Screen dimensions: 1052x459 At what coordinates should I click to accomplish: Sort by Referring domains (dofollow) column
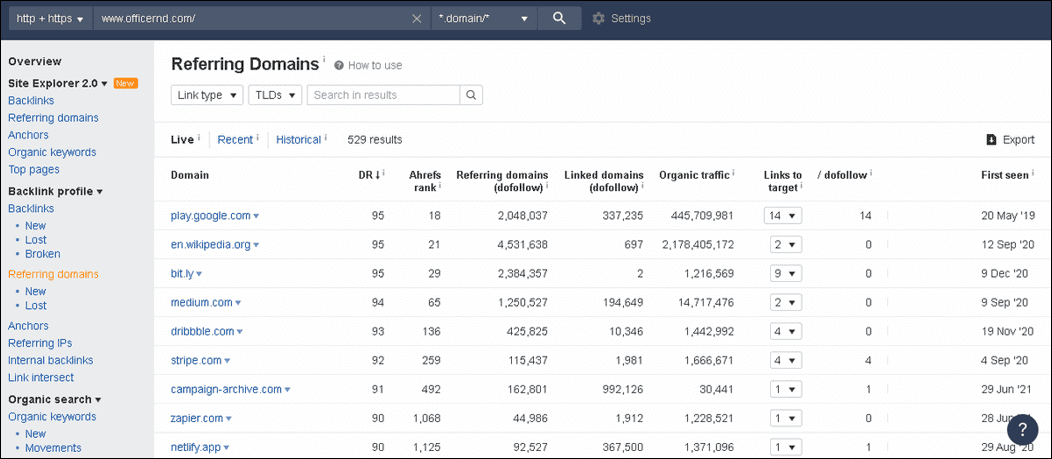(502, 181)
